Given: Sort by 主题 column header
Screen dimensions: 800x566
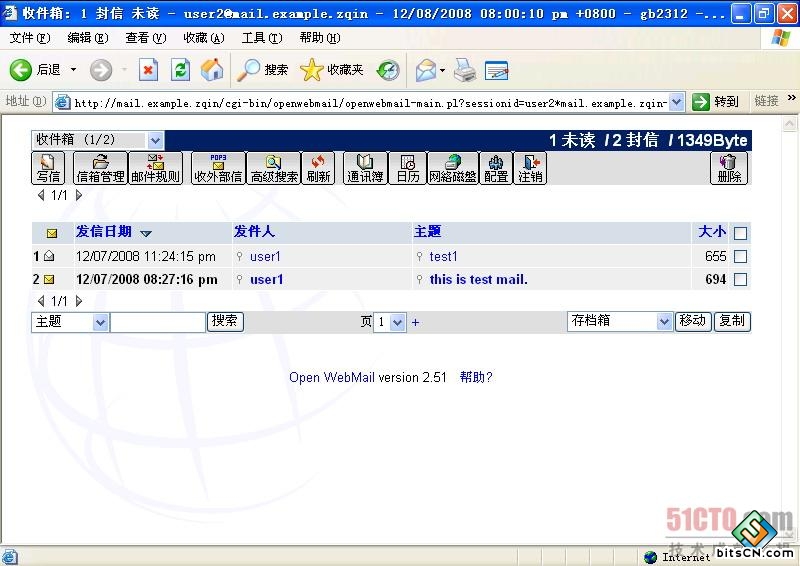Looking at the screenshot, I should (428, 232).
